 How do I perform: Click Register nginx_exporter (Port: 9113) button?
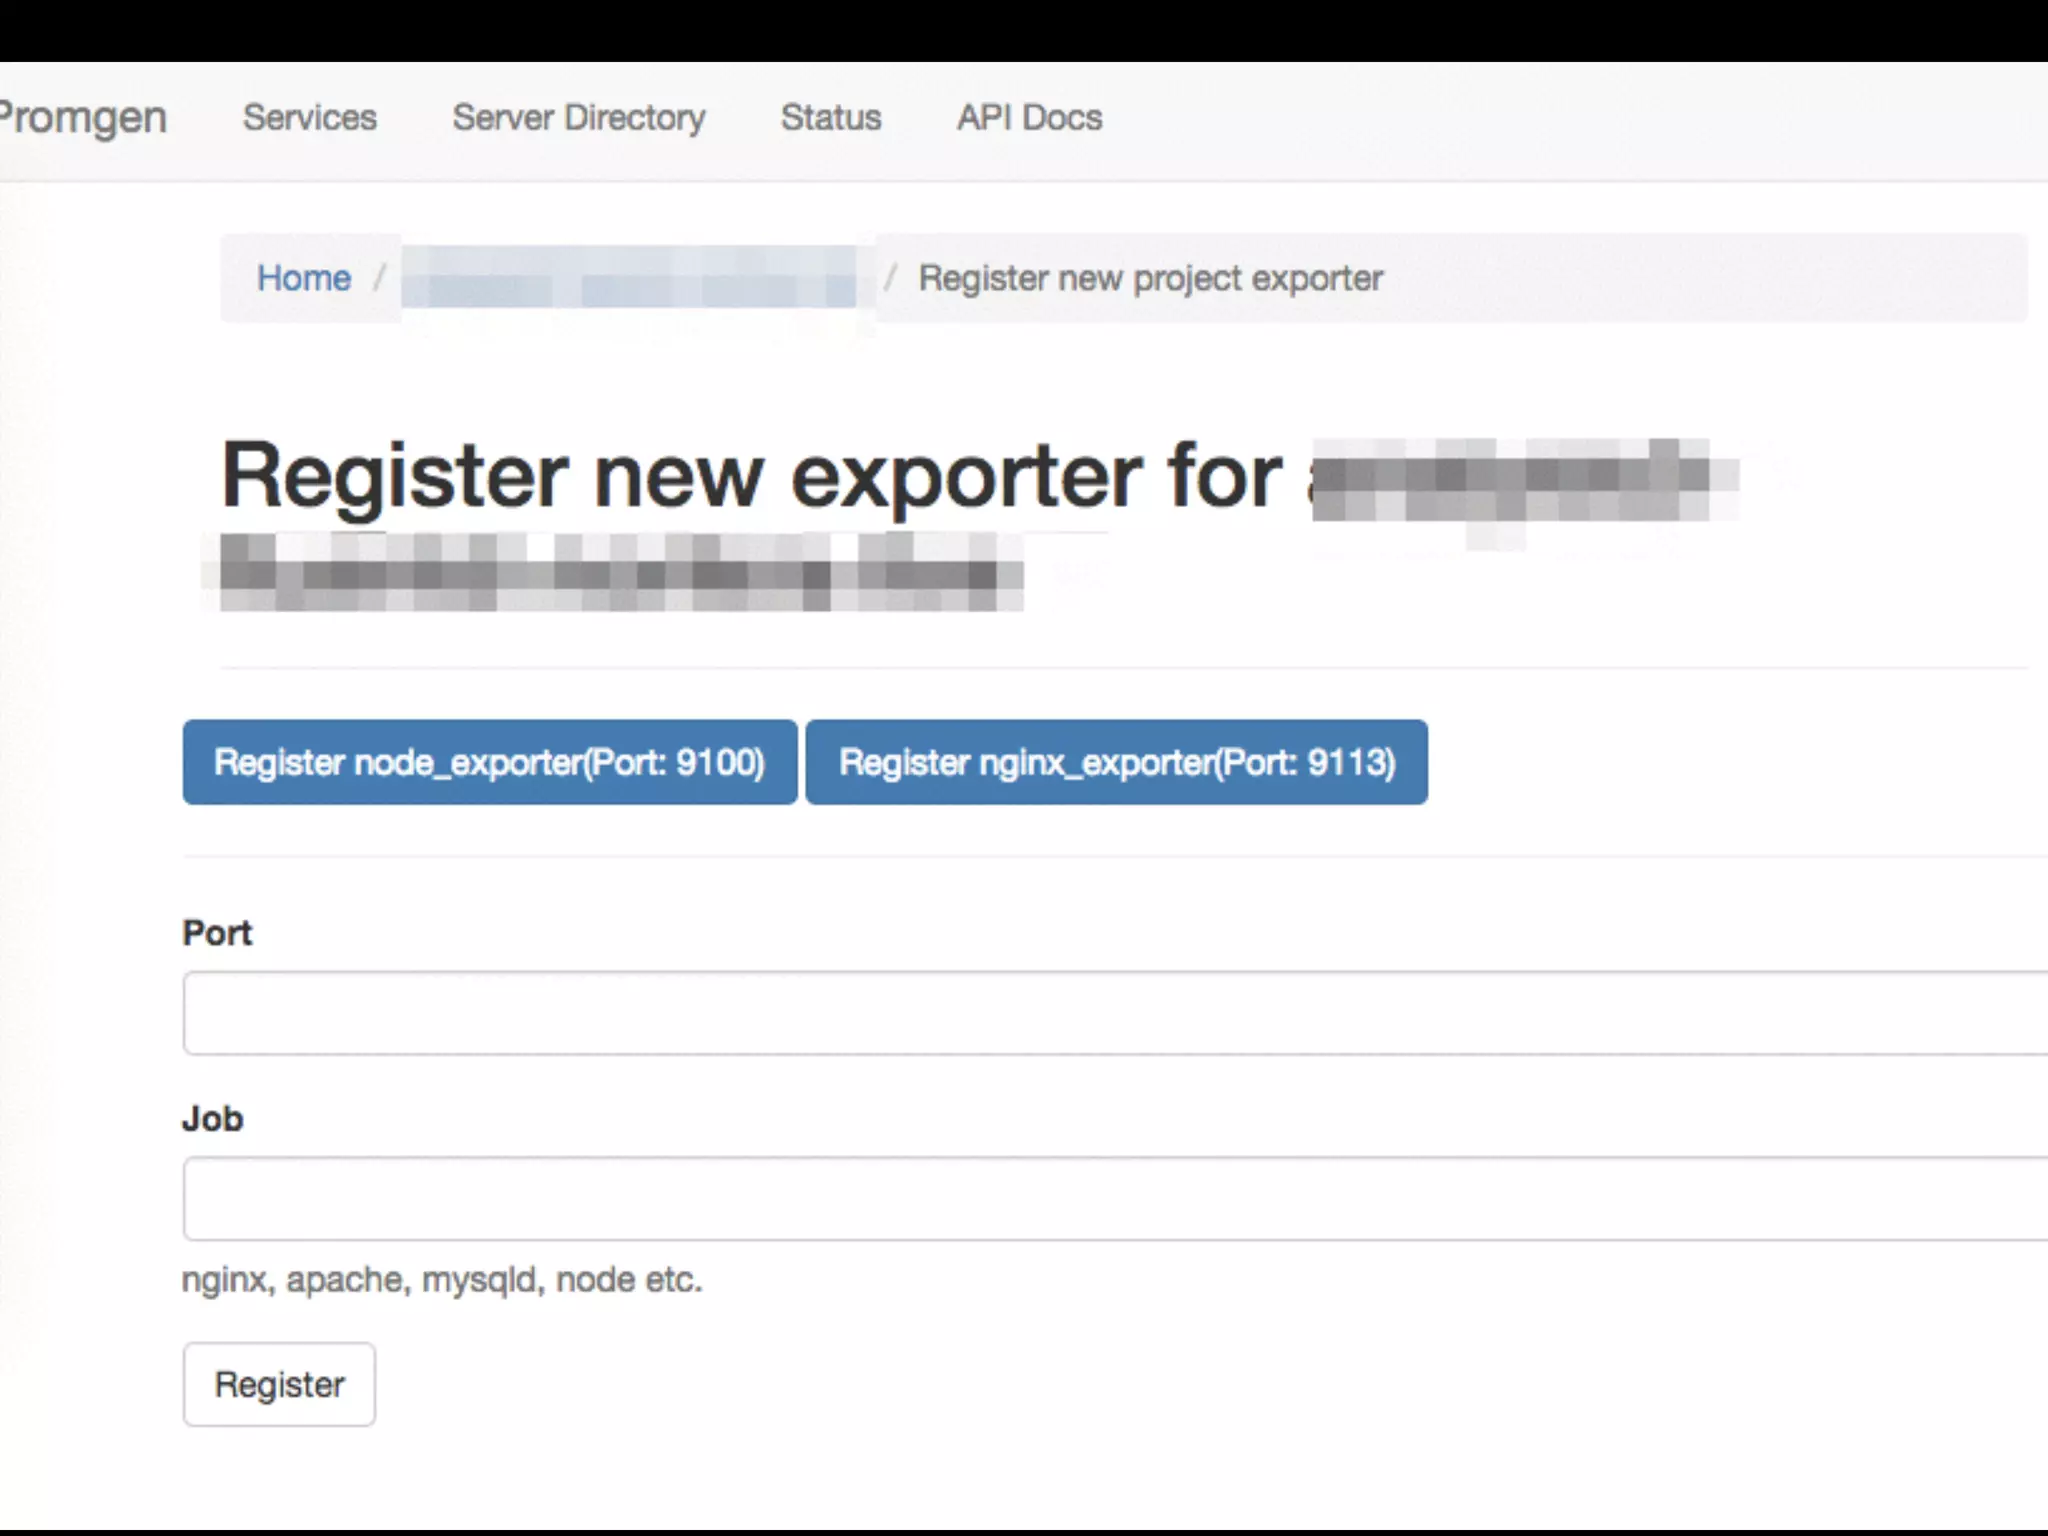pos(1117,762)
